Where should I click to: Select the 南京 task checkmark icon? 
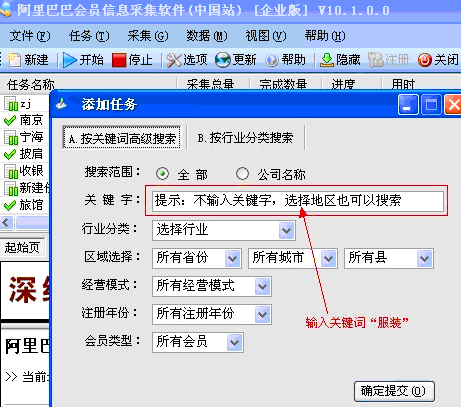click(x=10, y=120)
